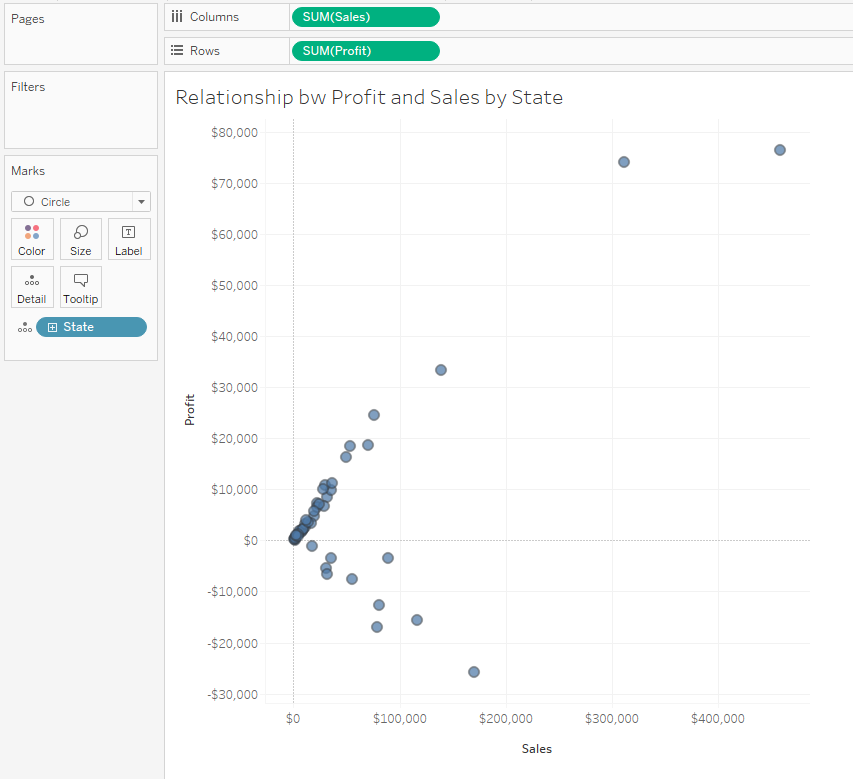This screenshot has width=853, height=779.
Task: Click the Columns shelf icon
Action: pyautogui.click(x=177, y=17)
